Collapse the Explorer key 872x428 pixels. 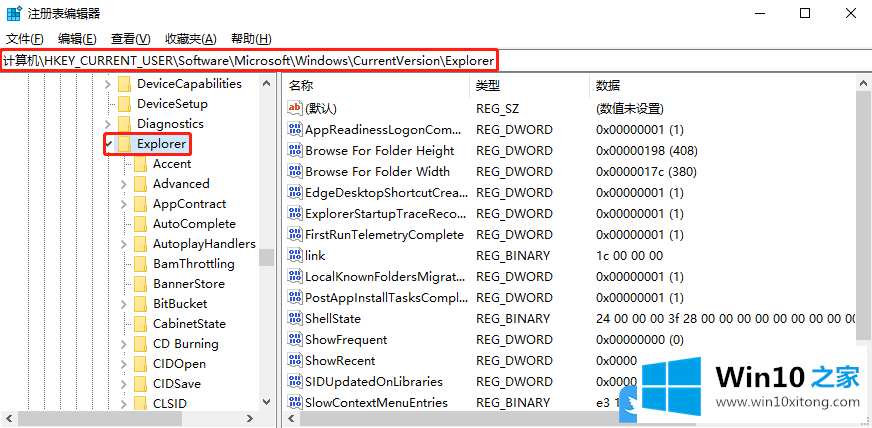tap(108, 144)
